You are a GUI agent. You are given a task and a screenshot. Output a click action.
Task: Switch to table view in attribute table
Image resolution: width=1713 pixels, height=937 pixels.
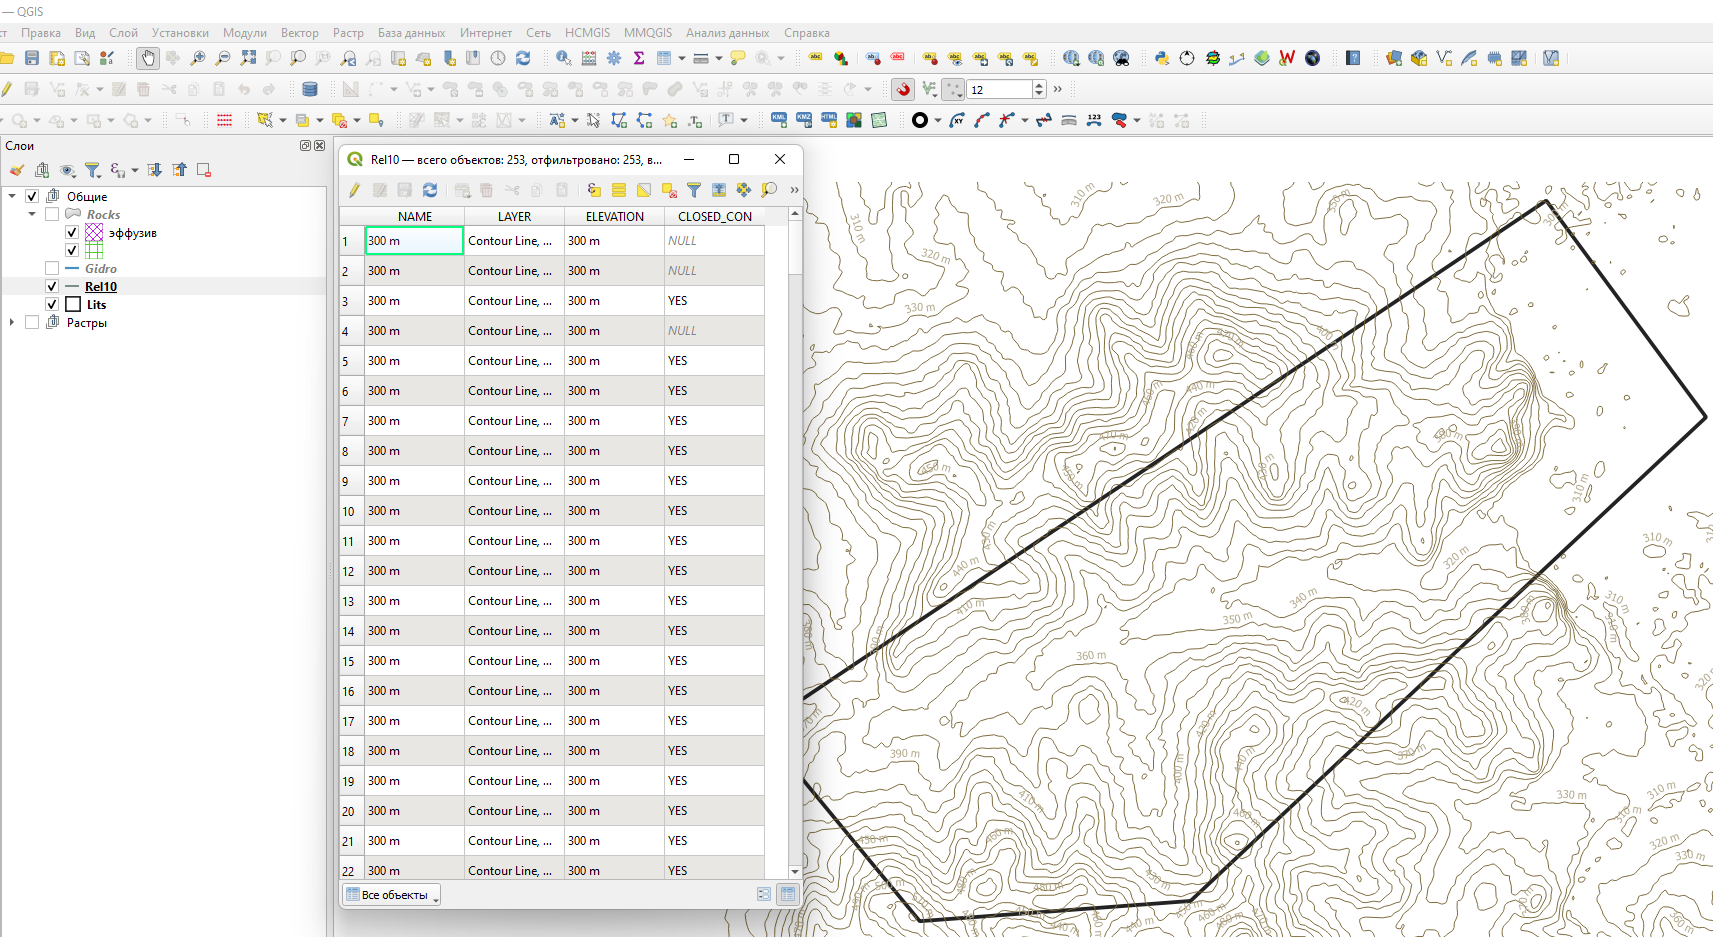788,895
